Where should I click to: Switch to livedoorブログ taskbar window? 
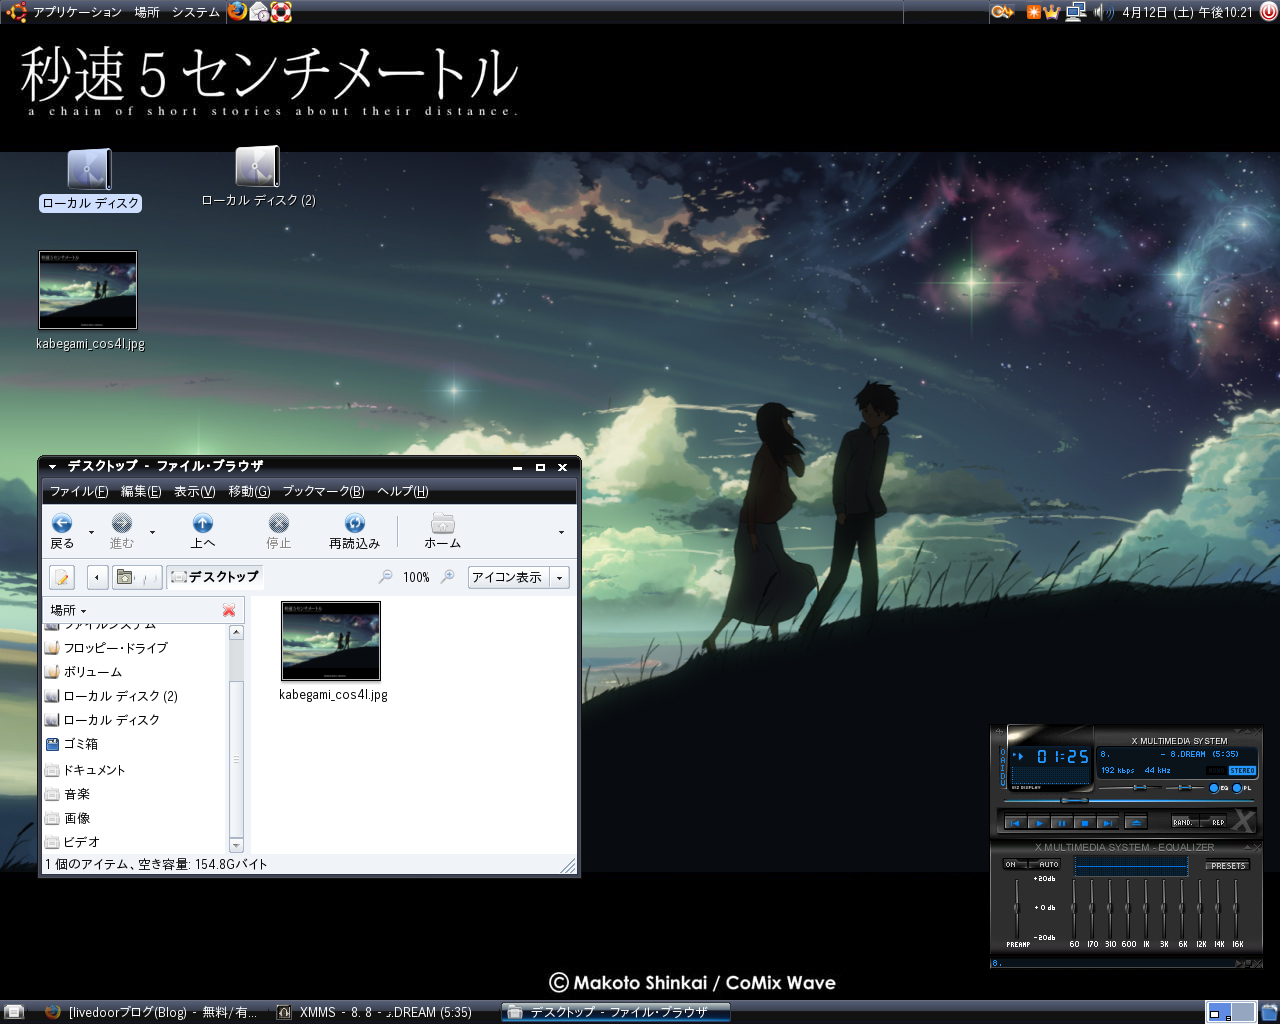[152, 1012]
